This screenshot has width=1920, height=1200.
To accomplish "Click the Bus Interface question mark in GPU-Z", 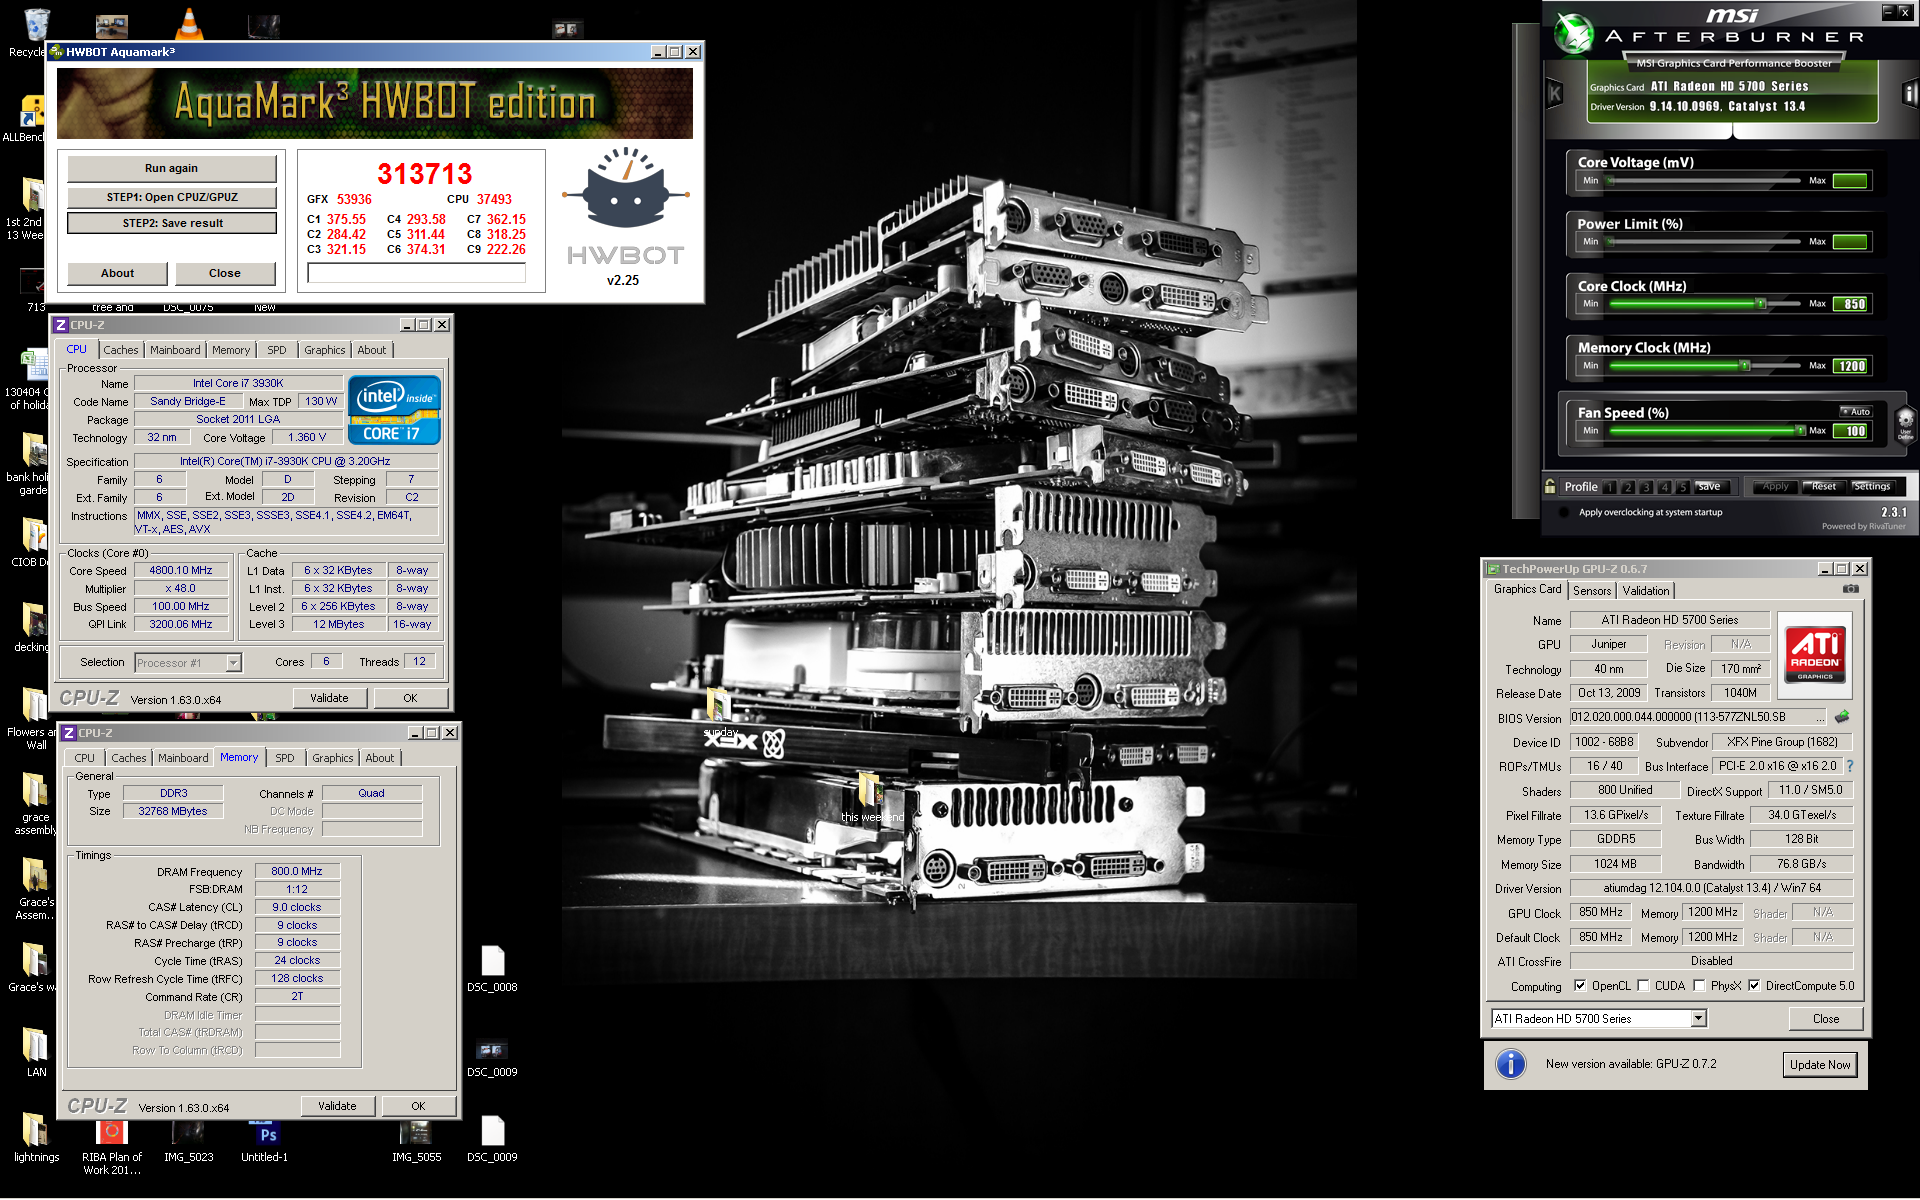I will pyautogui.click(x=1850, y=766).
